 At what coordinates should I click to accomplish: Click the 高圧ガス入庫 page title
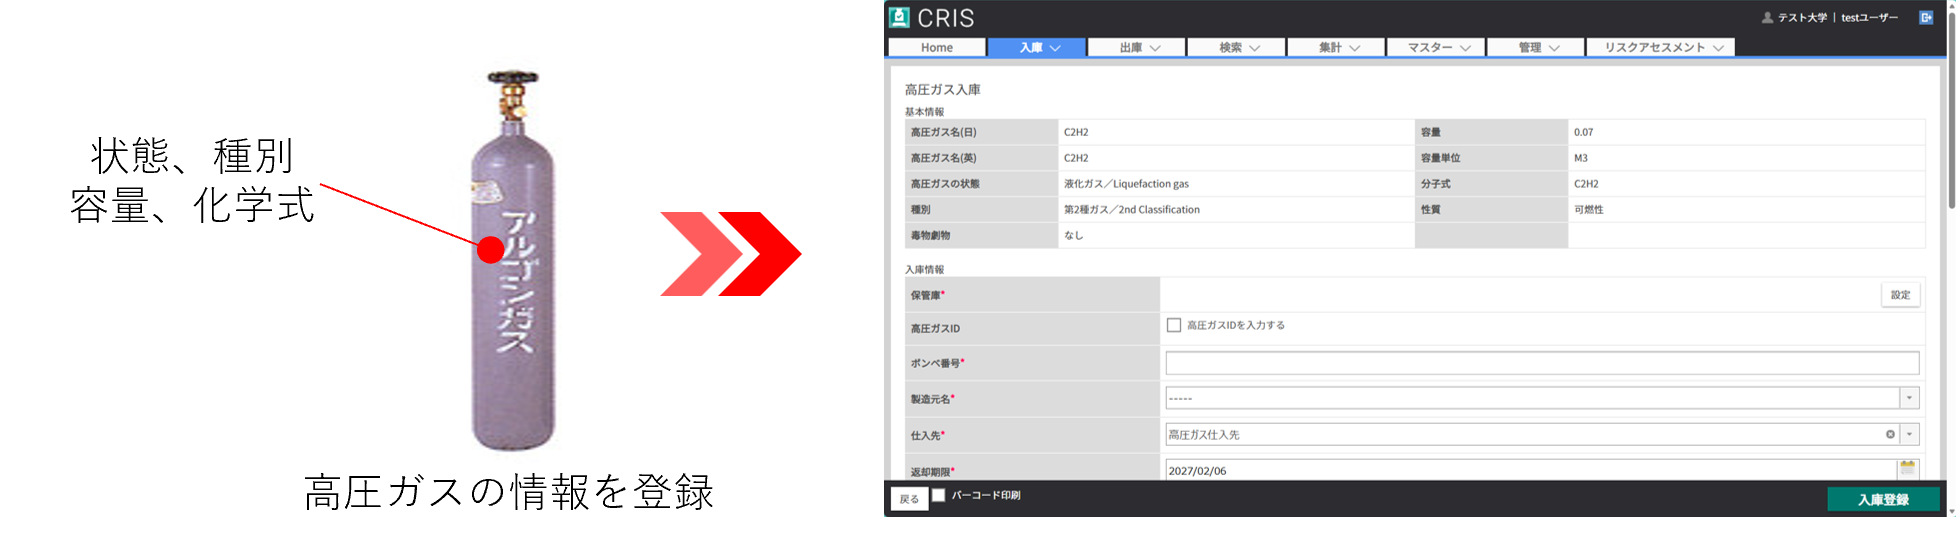(942, 90)
